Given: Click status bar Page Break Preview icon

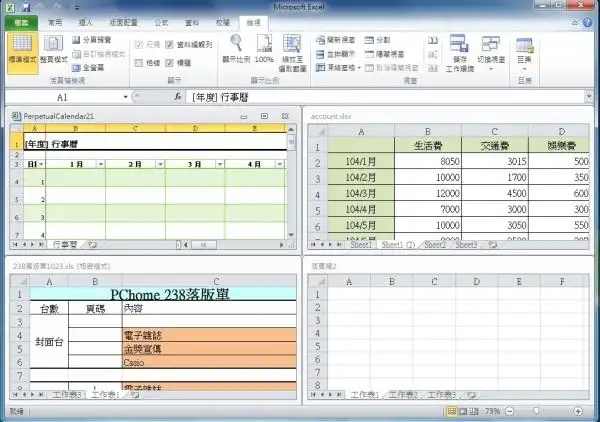Looking at the screenshot, I should pos(474,411).
